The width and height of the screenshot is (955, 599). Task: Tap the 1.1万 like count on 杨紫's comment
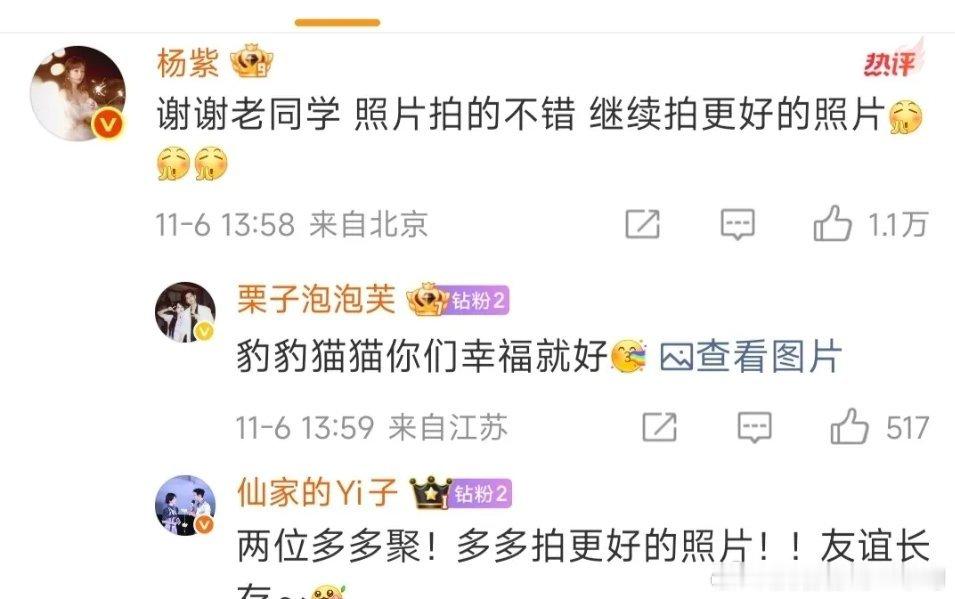pos(898,225)
